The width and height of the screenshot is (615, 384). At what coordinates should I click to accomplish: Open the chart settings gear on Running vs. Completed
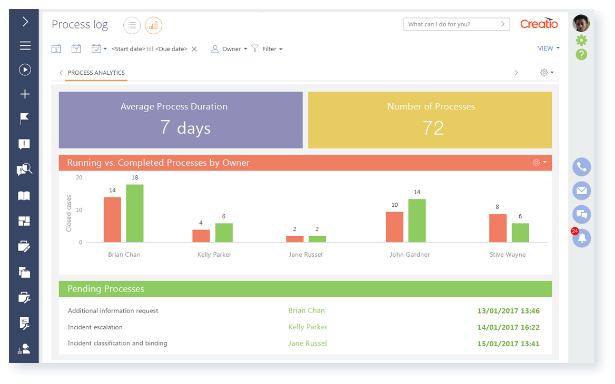point(539,162)
